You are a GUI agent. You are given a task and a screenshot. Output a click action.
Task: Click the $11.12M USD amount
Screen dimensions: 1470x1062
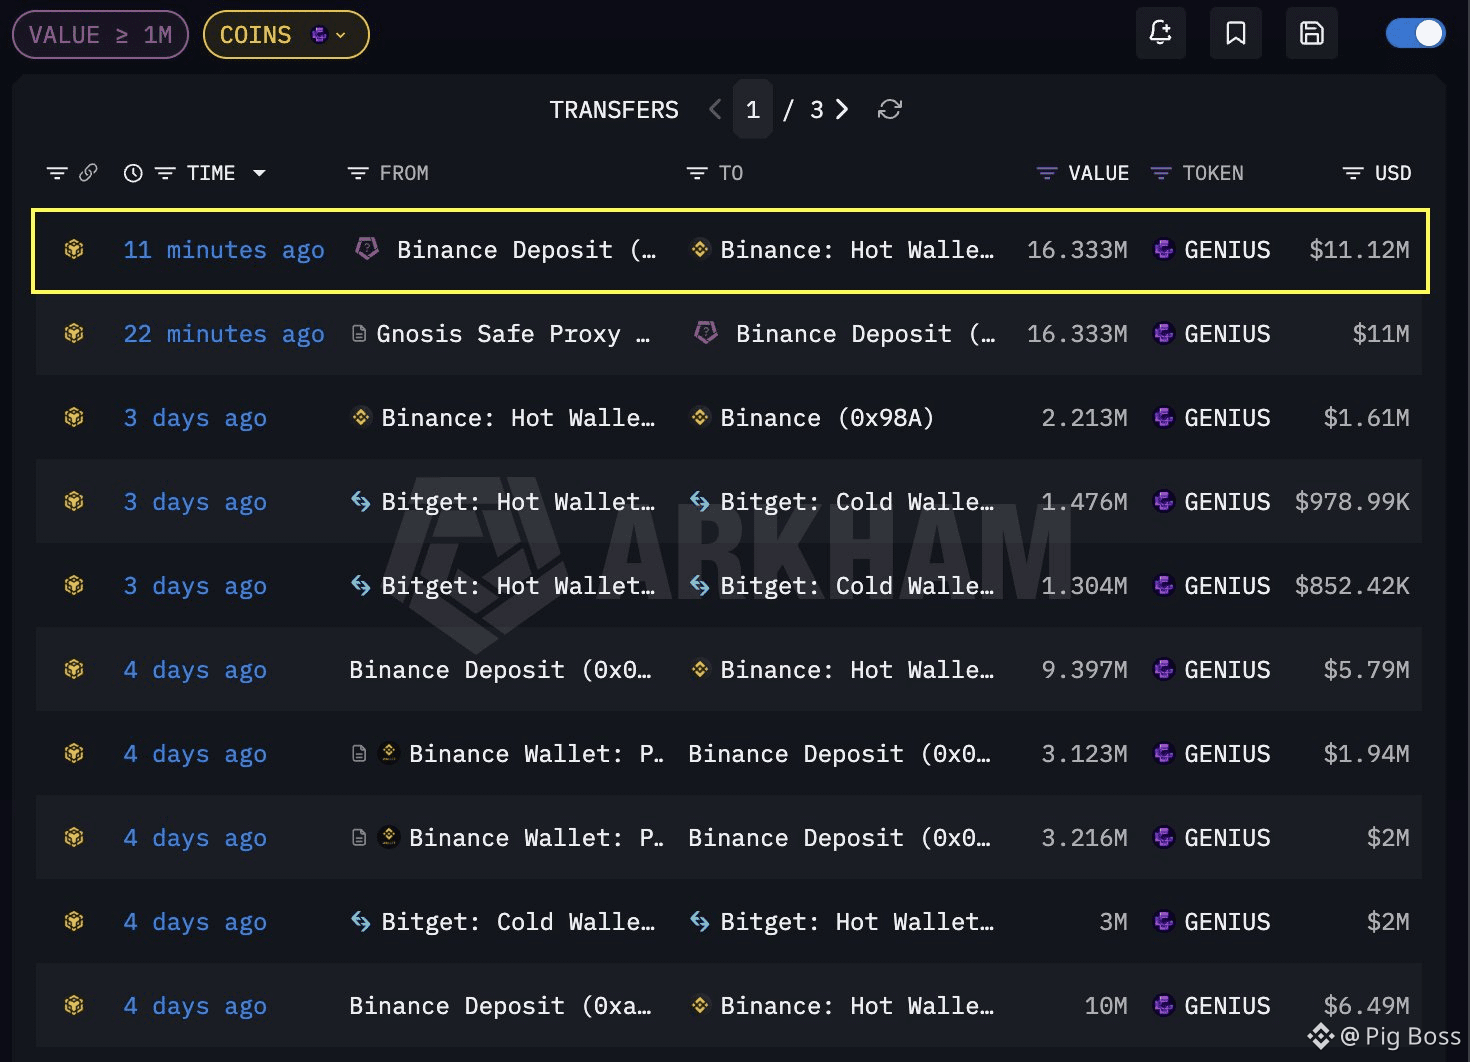(x=1359, y=250)
